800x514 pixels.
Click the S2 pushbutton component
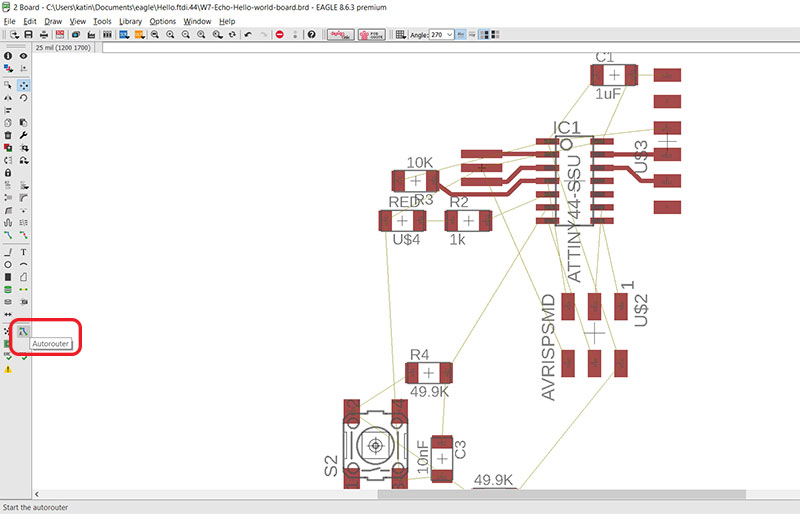coord(376,445)
